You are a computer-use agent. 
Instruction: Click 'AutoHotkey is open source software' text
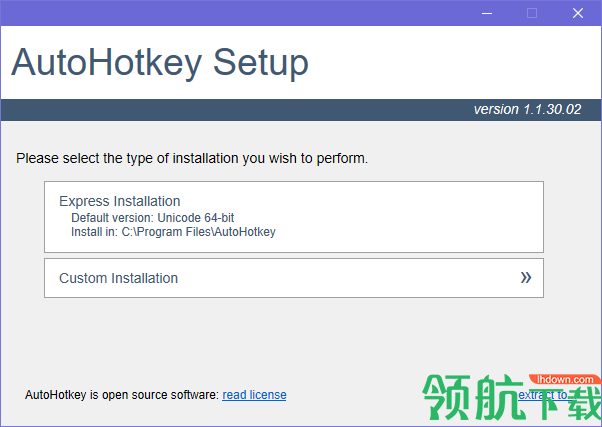(x=122, y=395)
